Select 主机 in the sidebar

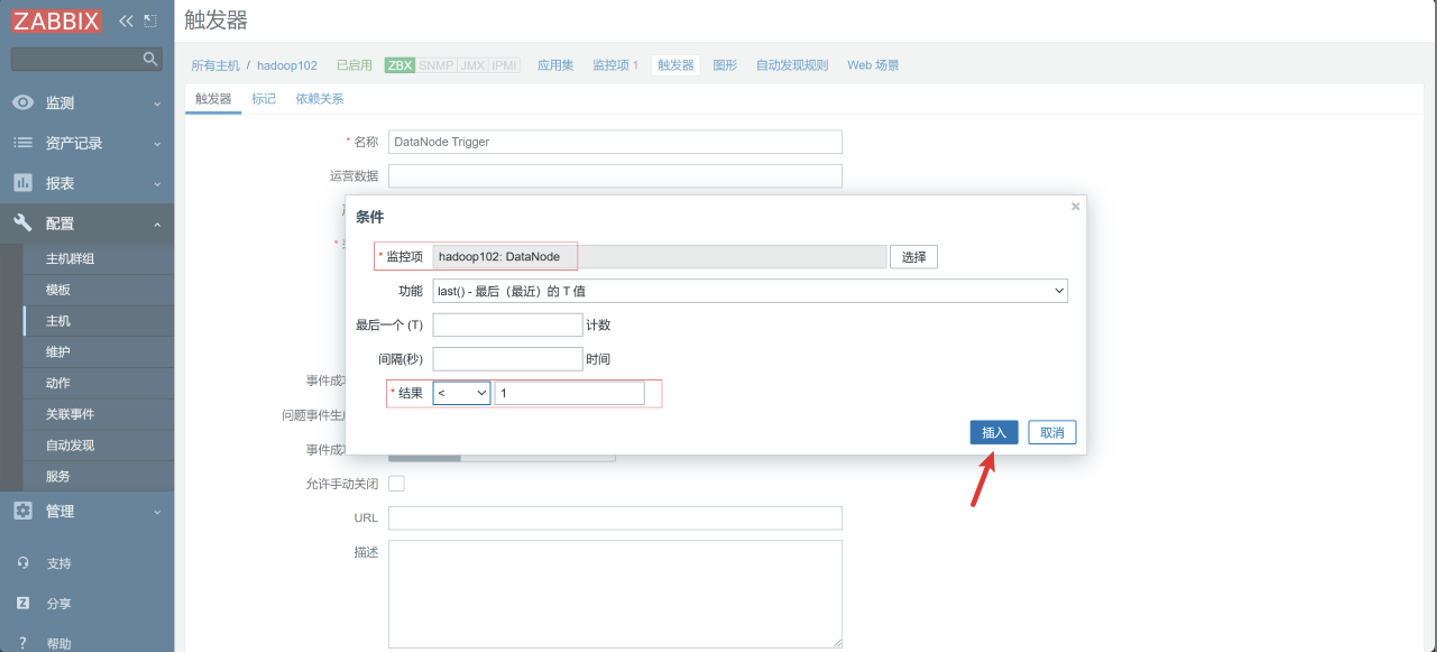[58, 321]
